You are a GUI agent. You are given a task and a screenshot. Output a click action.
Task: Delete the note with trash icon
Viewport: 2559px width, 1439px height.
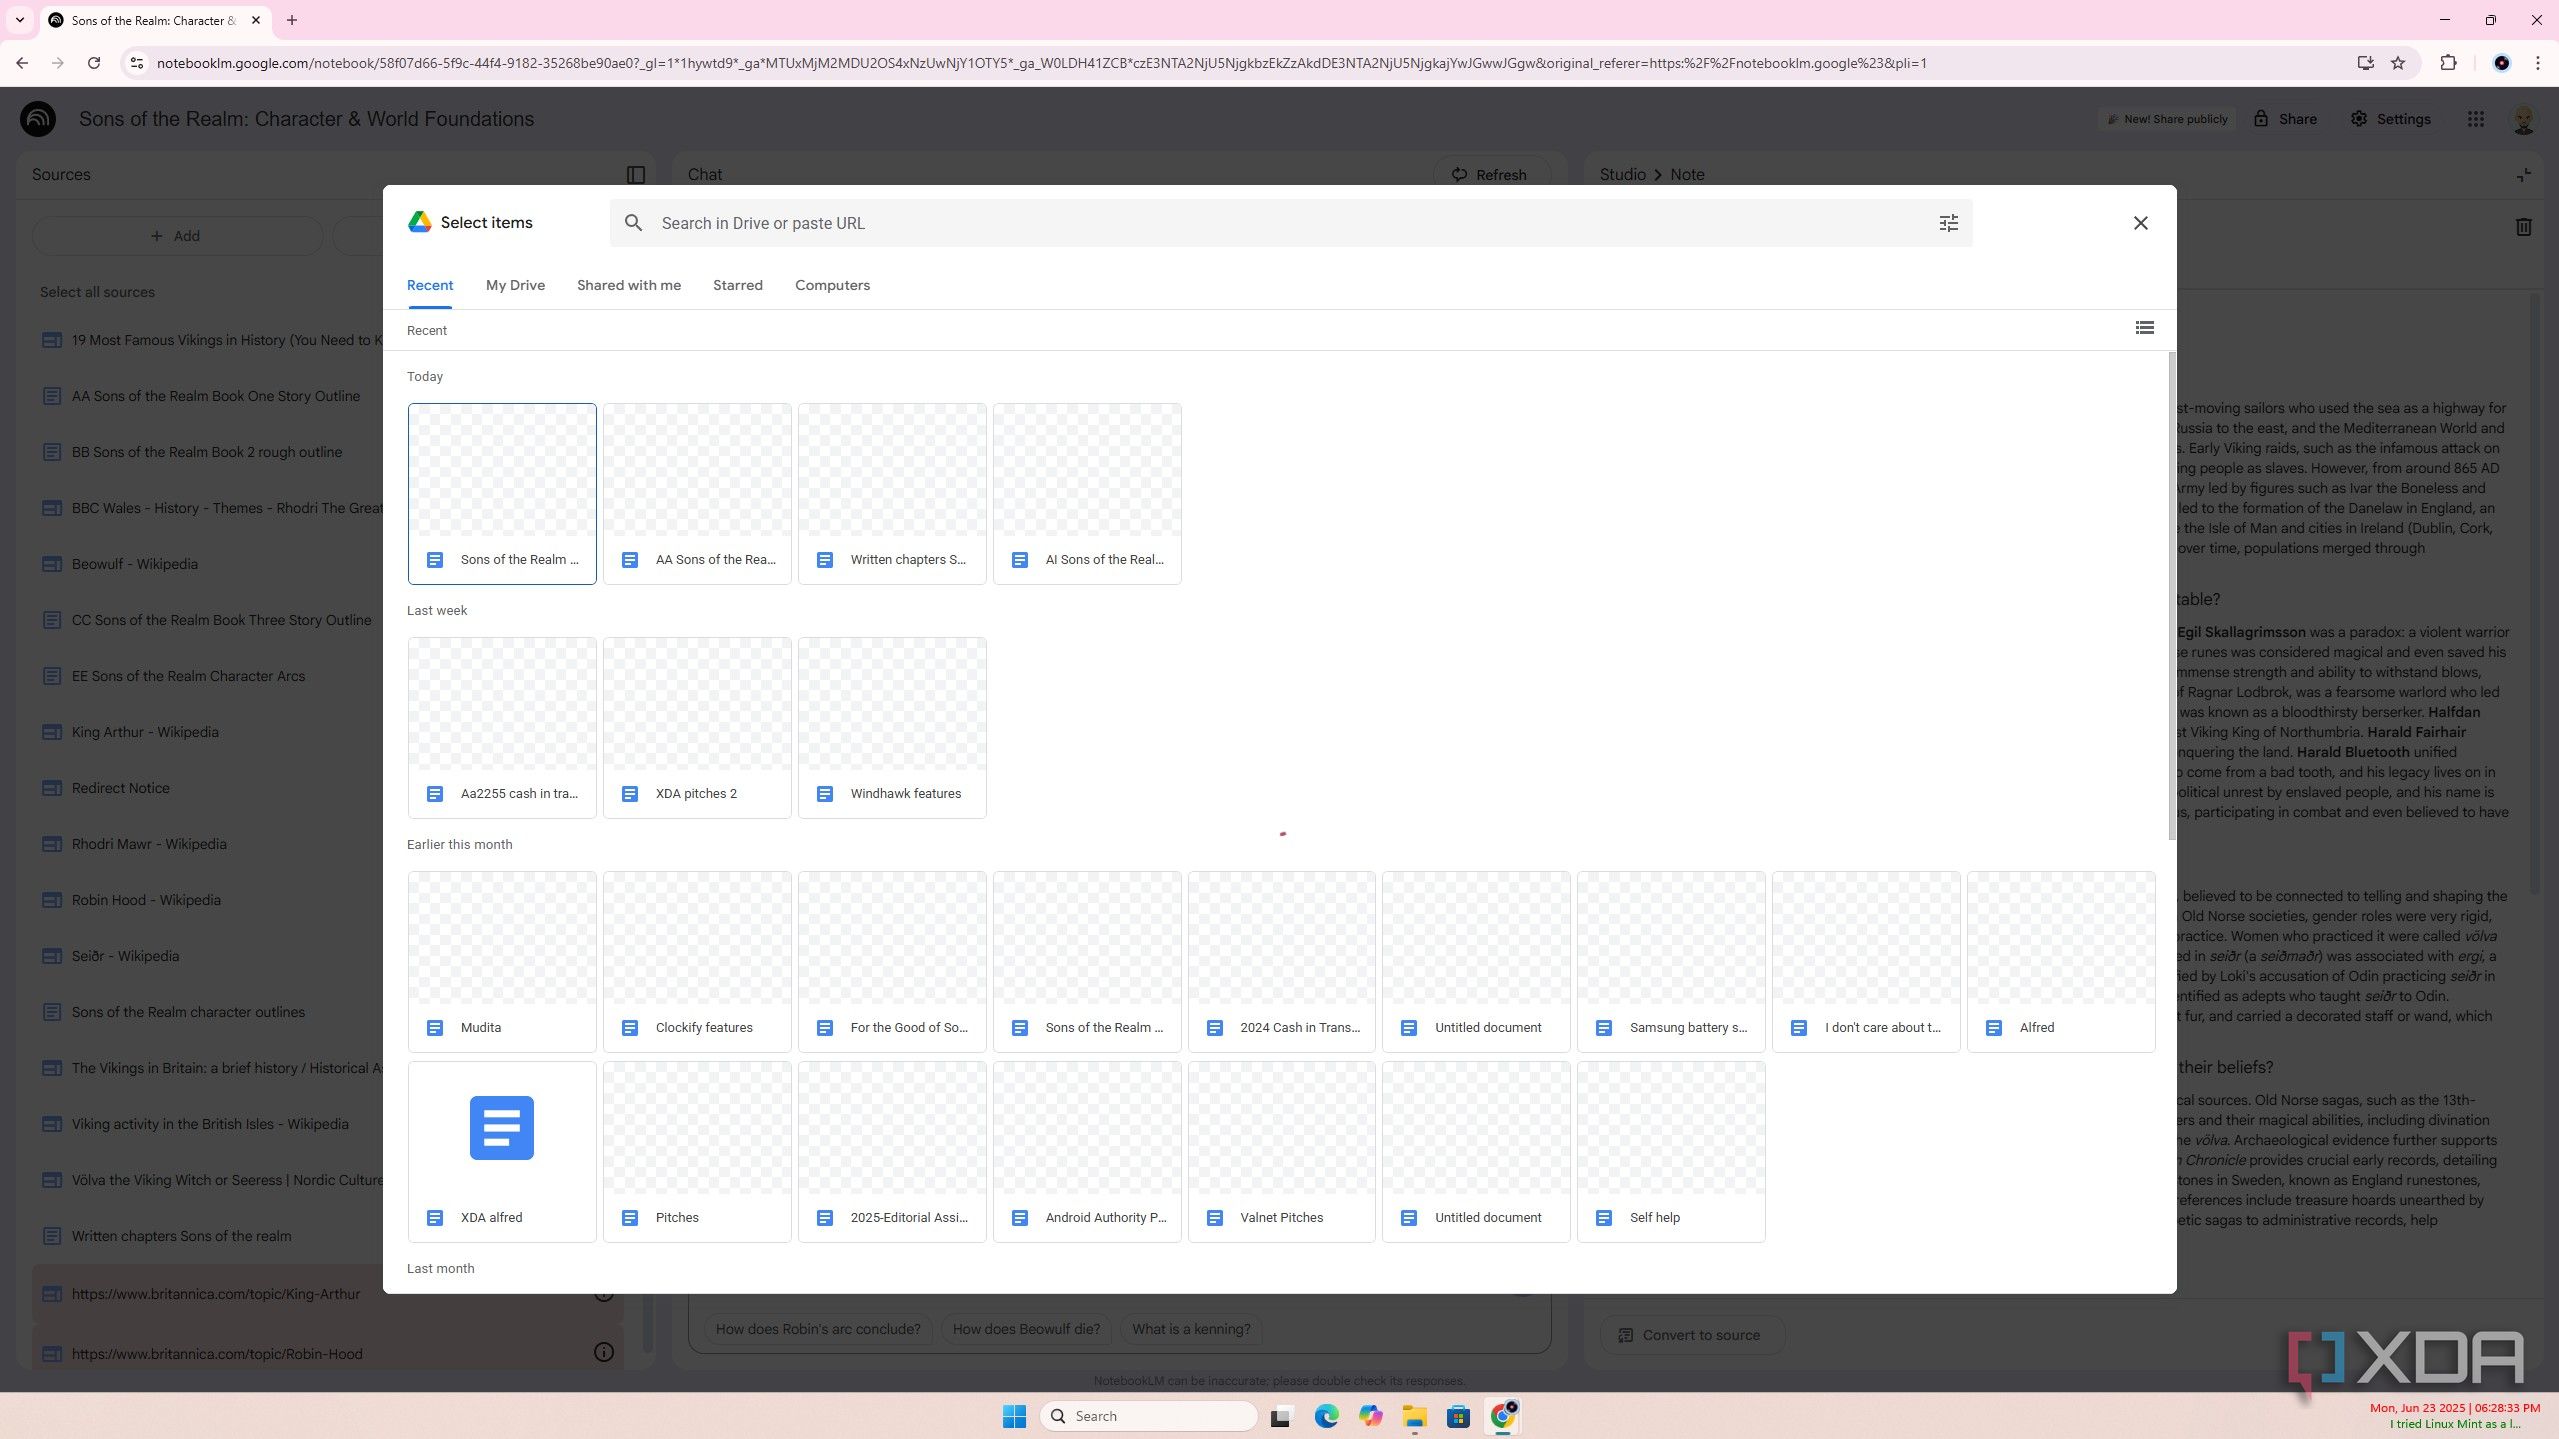click(2523, 227)
